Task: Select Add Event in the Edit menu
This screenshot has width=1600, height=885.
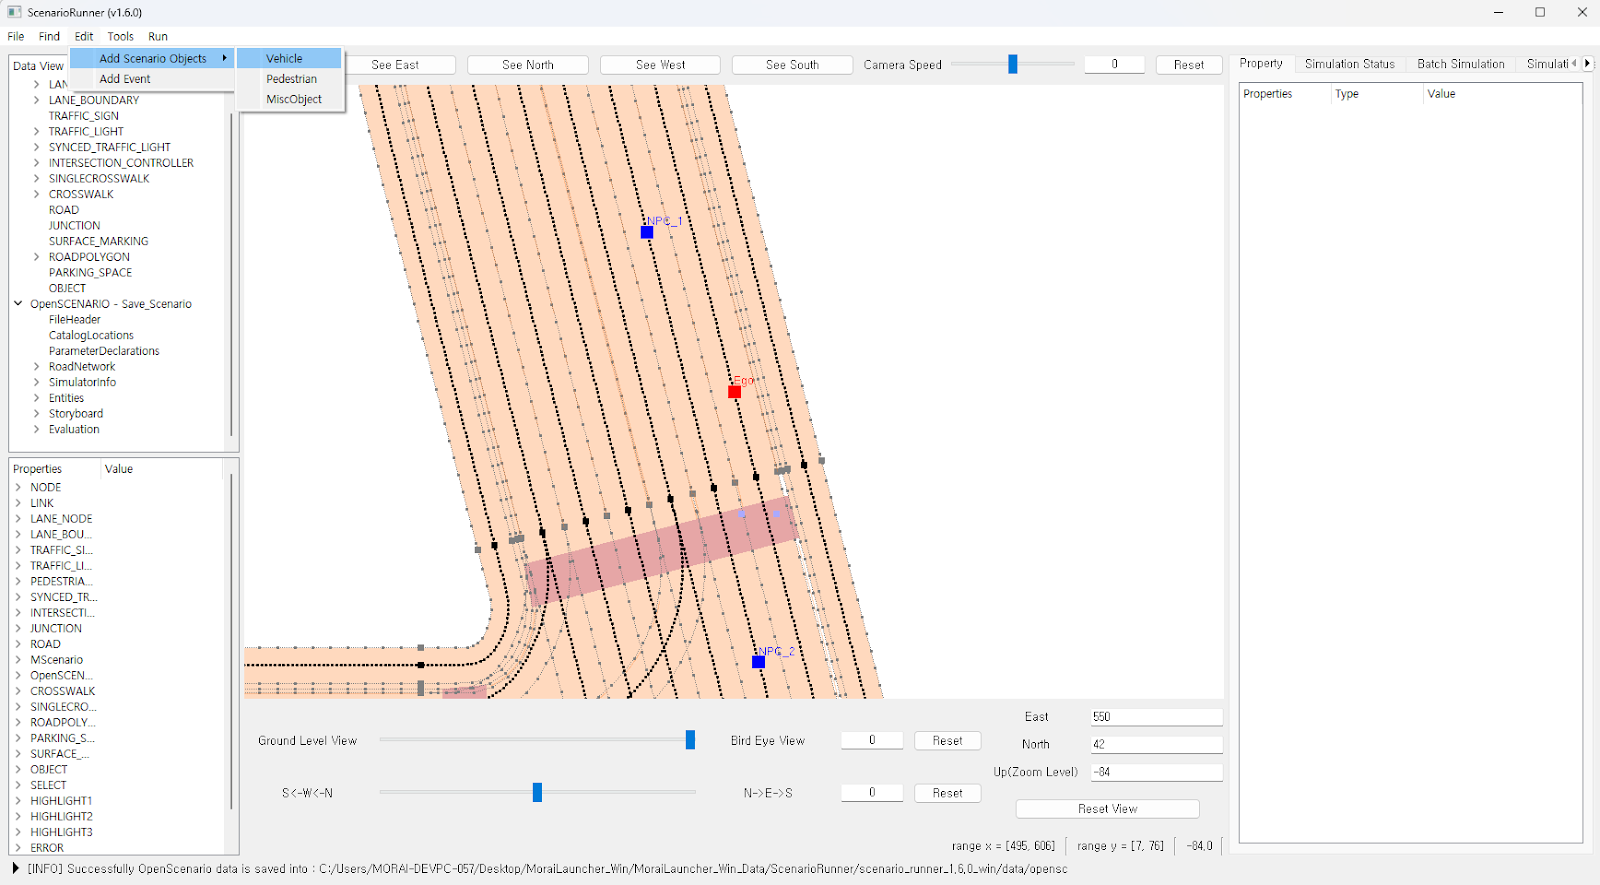Action: [x=125, y=79]
